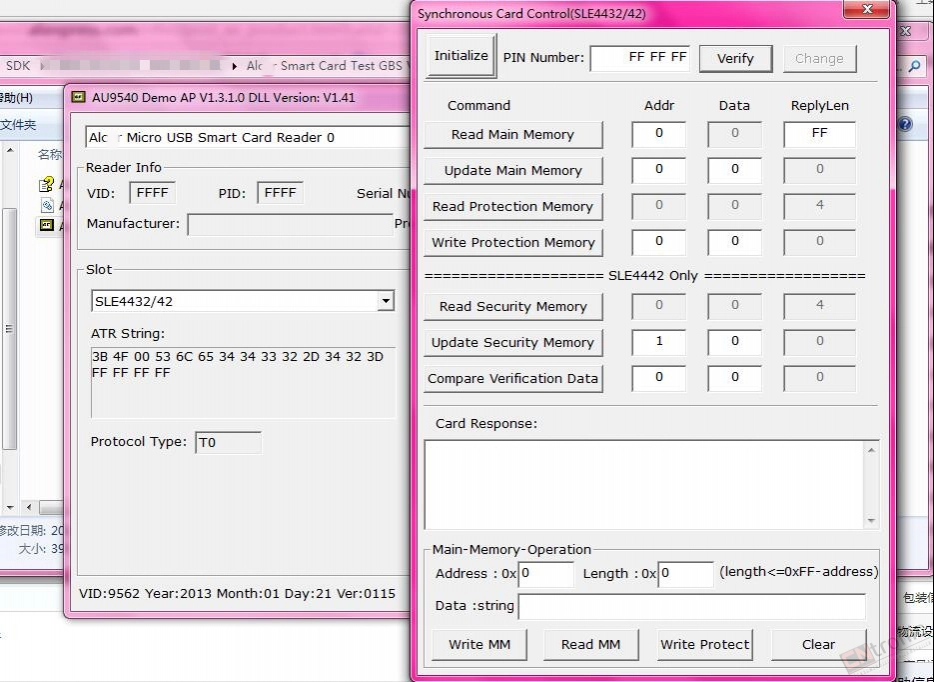This screenshot has width=934, height=682.
Task: Clear the card response output
Action: click(x=818, y=644)
